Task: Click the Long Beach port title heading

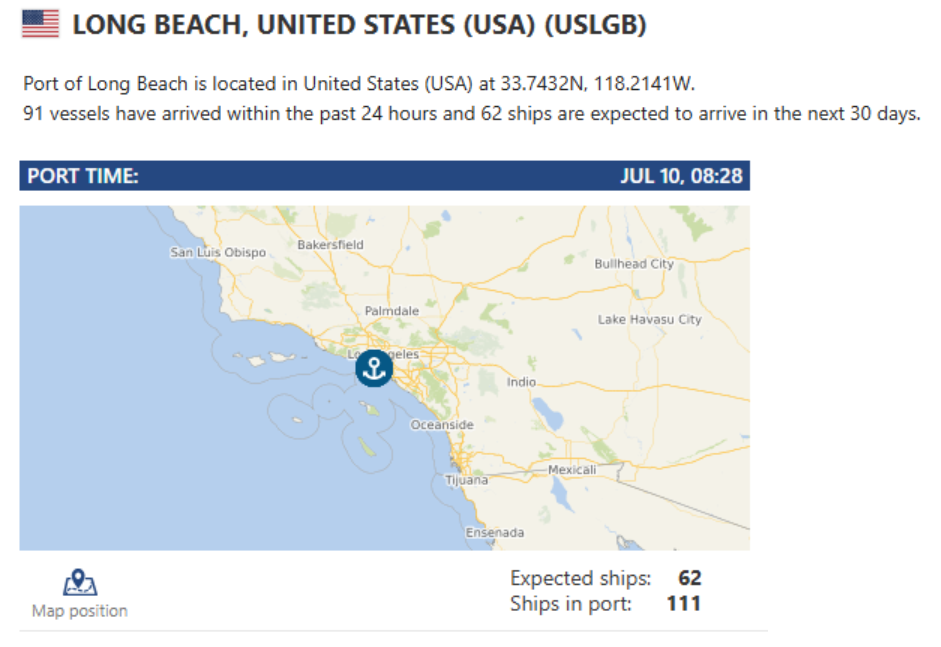Action: [x=359, y=25]
